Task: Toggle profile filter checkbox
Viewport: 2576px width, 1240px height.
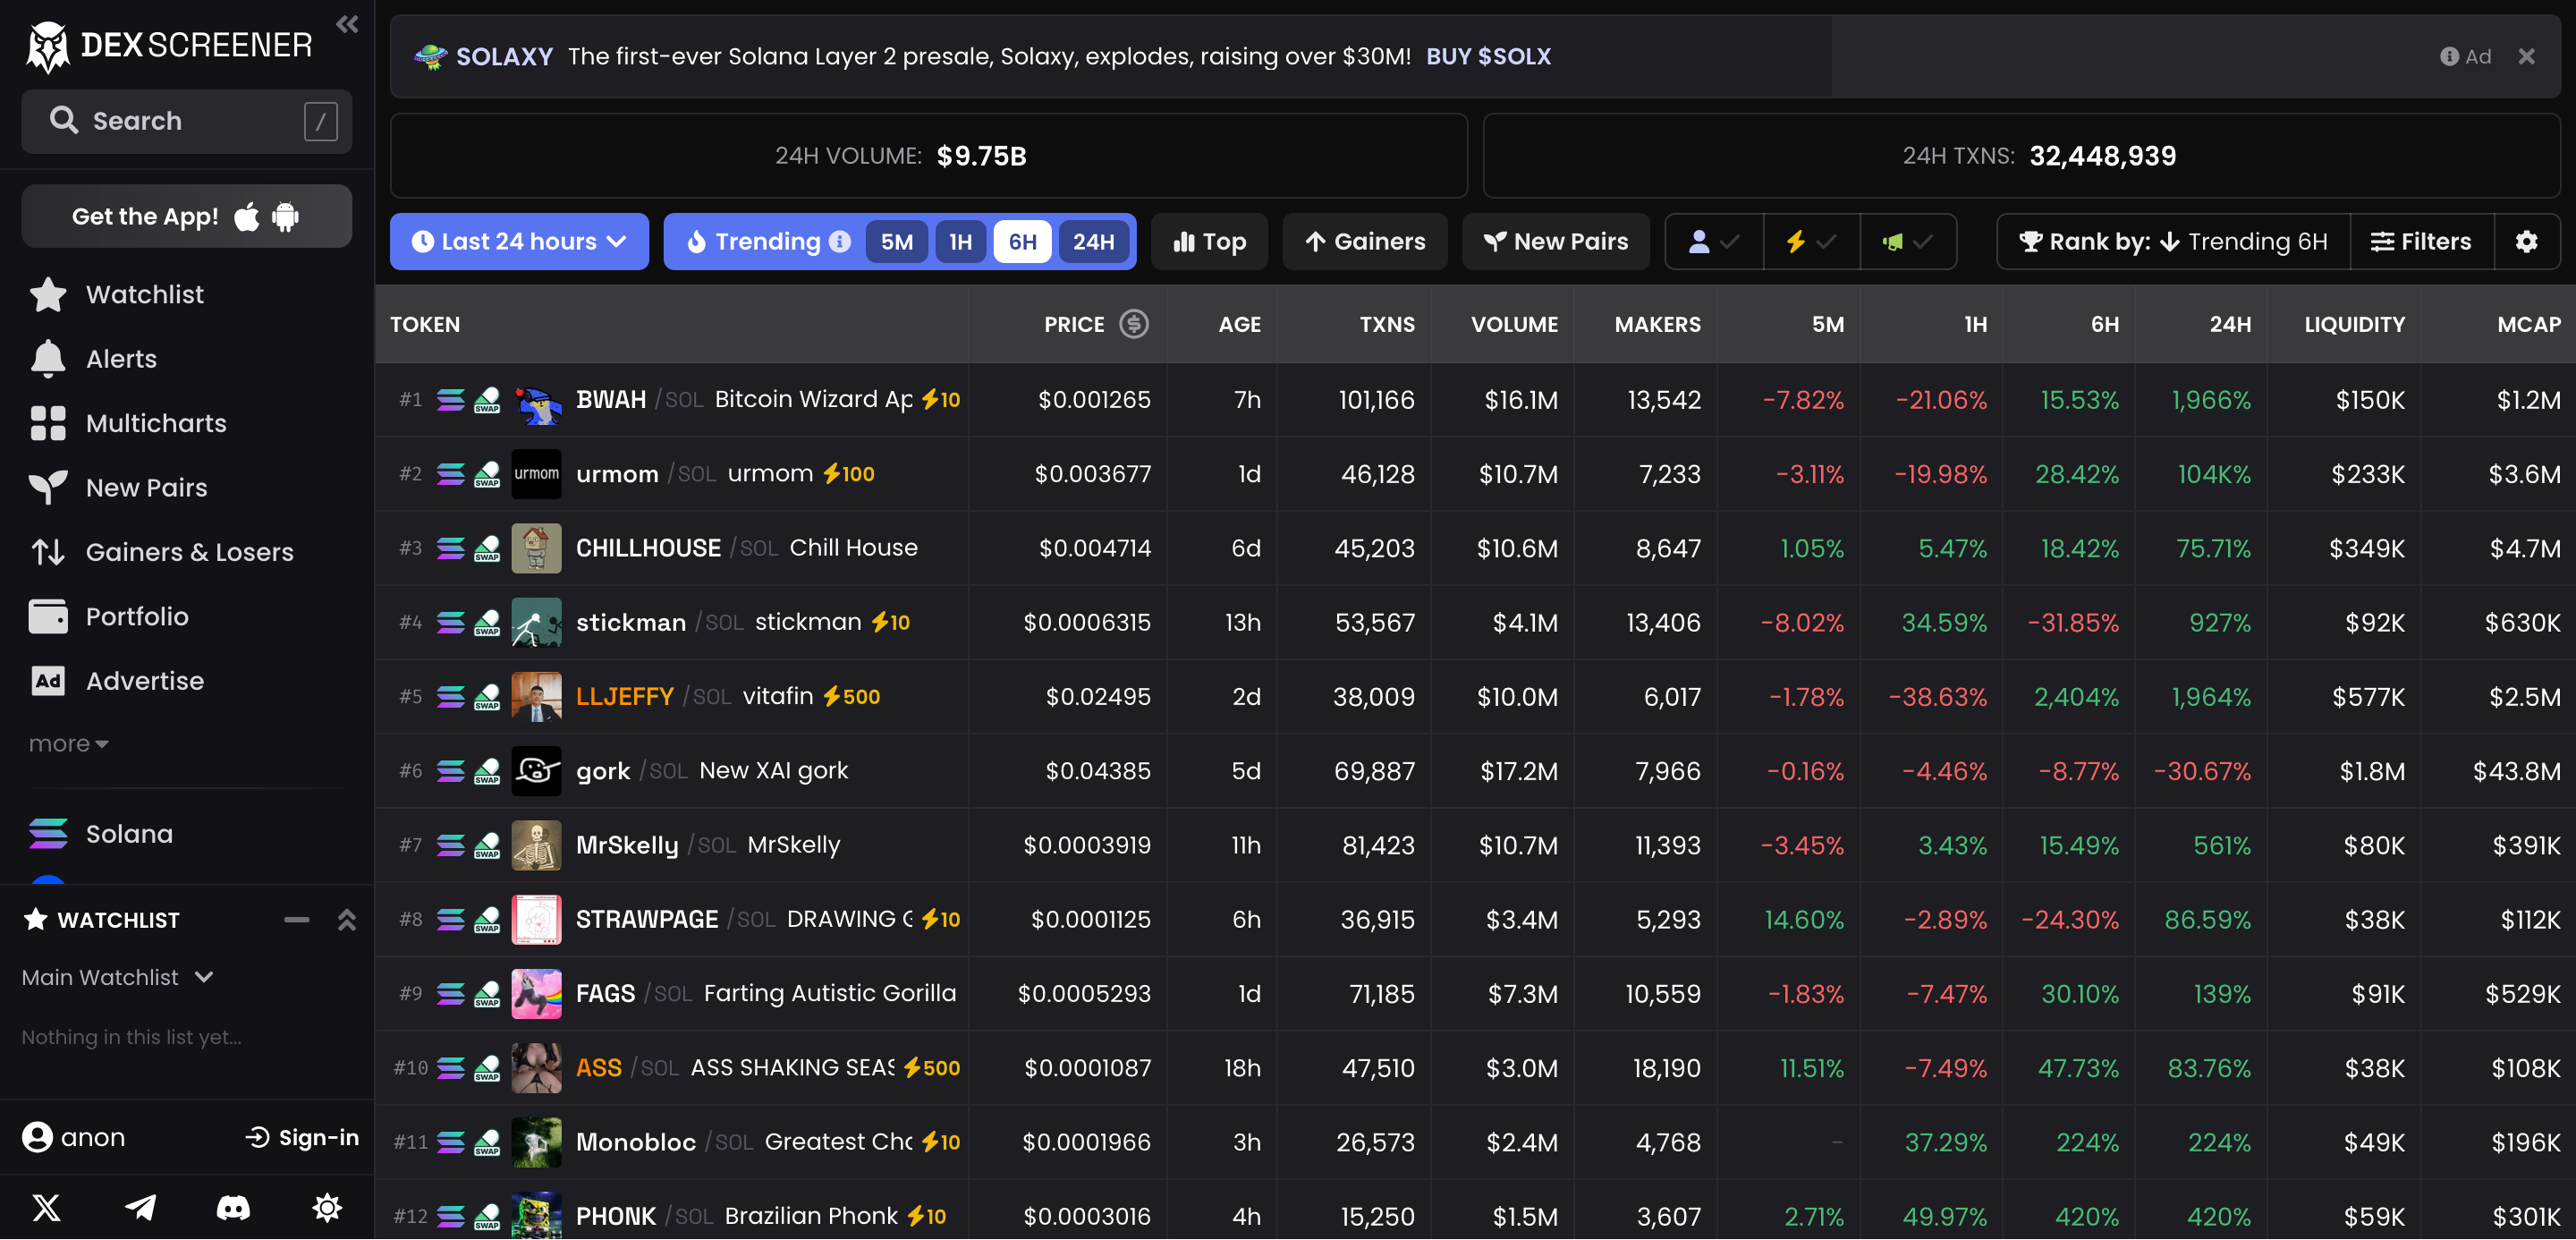Action: coord(1714,241)
